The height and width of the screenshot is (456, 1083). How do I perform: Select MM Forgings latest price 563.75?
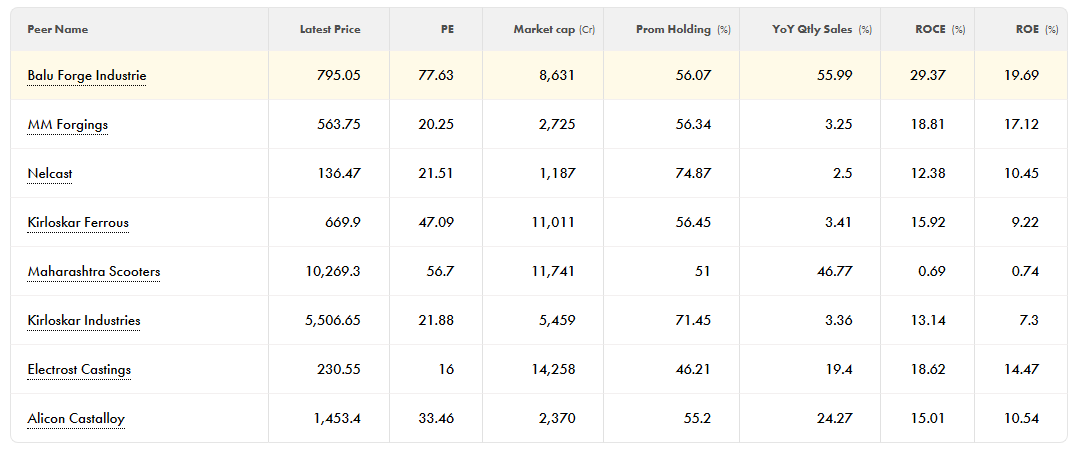(339, 124)
